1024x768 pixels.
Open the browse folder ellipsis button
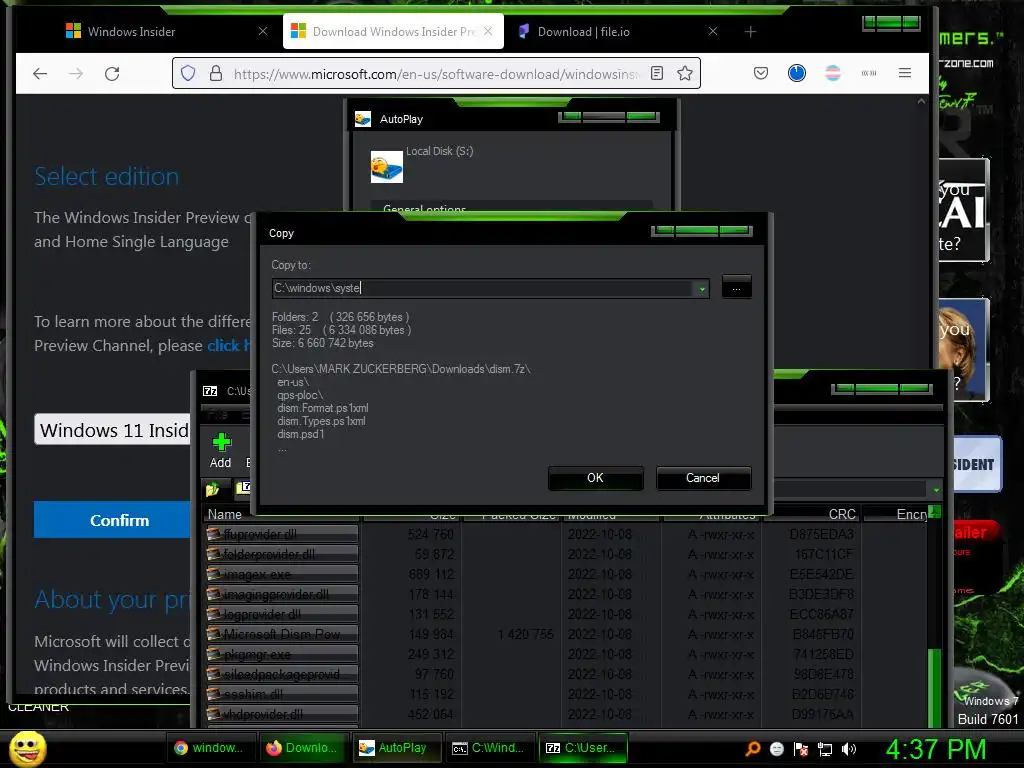click(737, 287)
